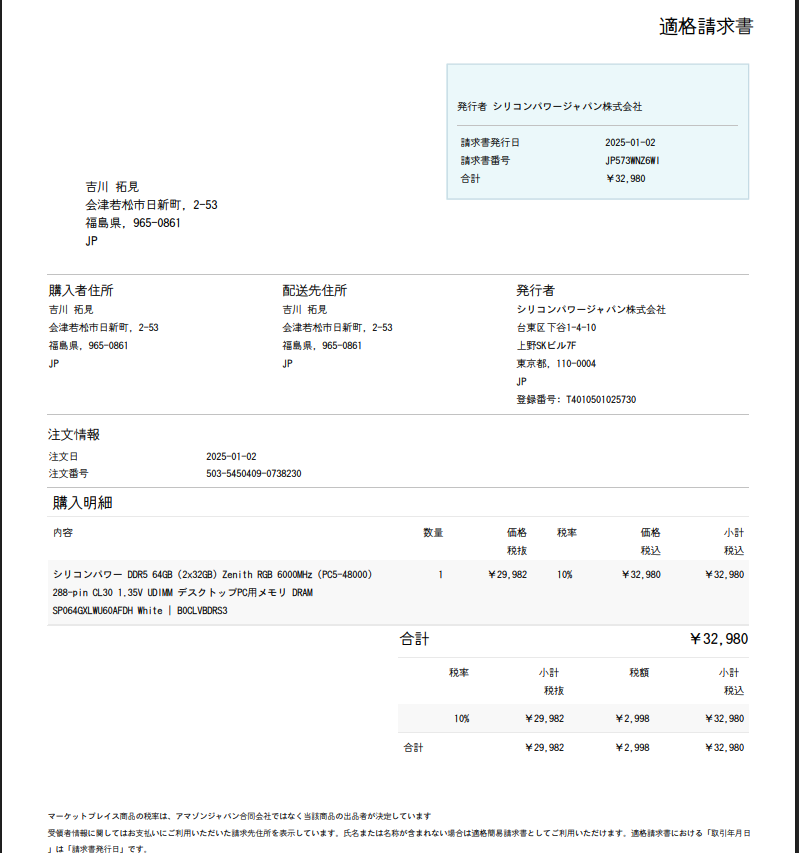Click the 購入明細 section heading
This screenshot has width=799, height=853.
[82, 502]
